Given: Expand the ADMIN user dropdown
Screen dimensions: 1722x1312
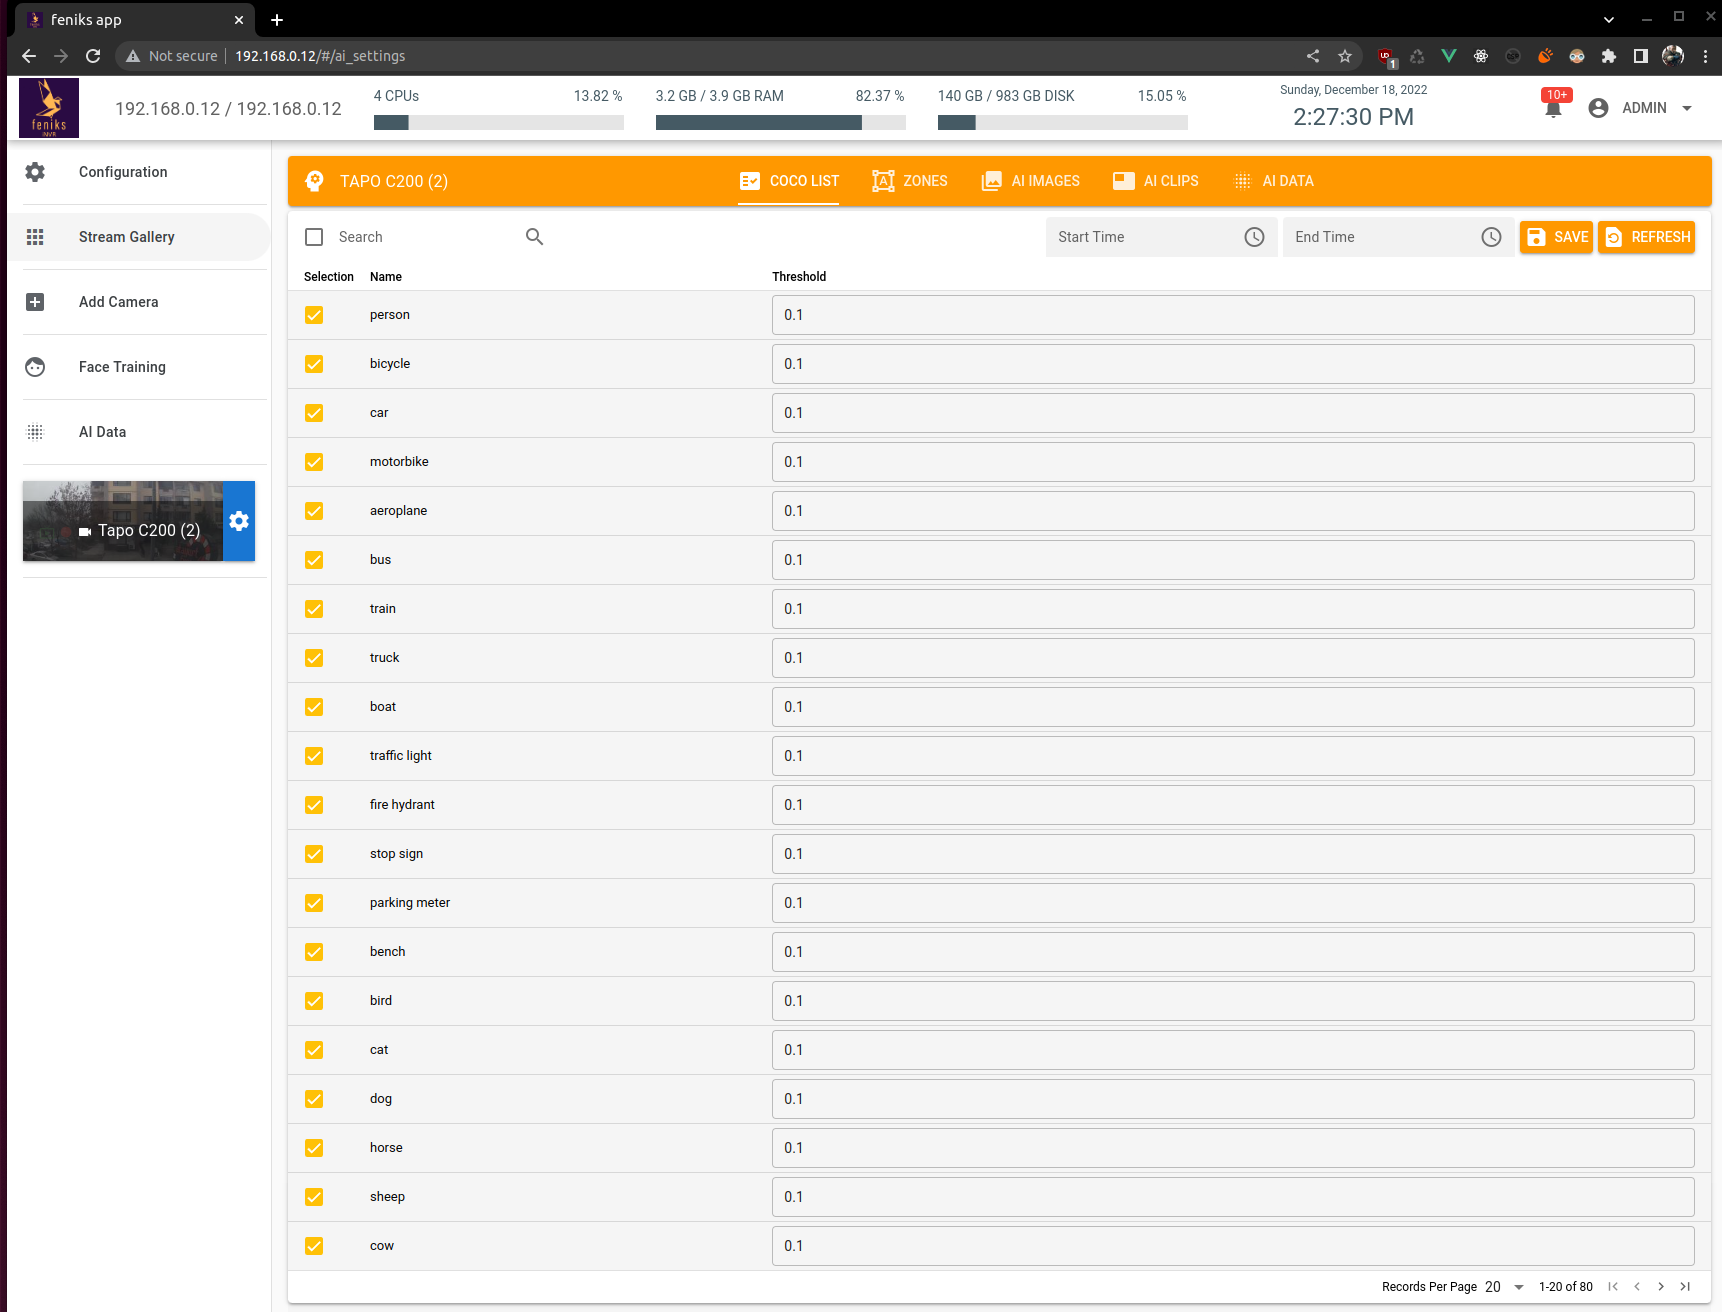Looking at the screenshot, I should click(1687, 108).
